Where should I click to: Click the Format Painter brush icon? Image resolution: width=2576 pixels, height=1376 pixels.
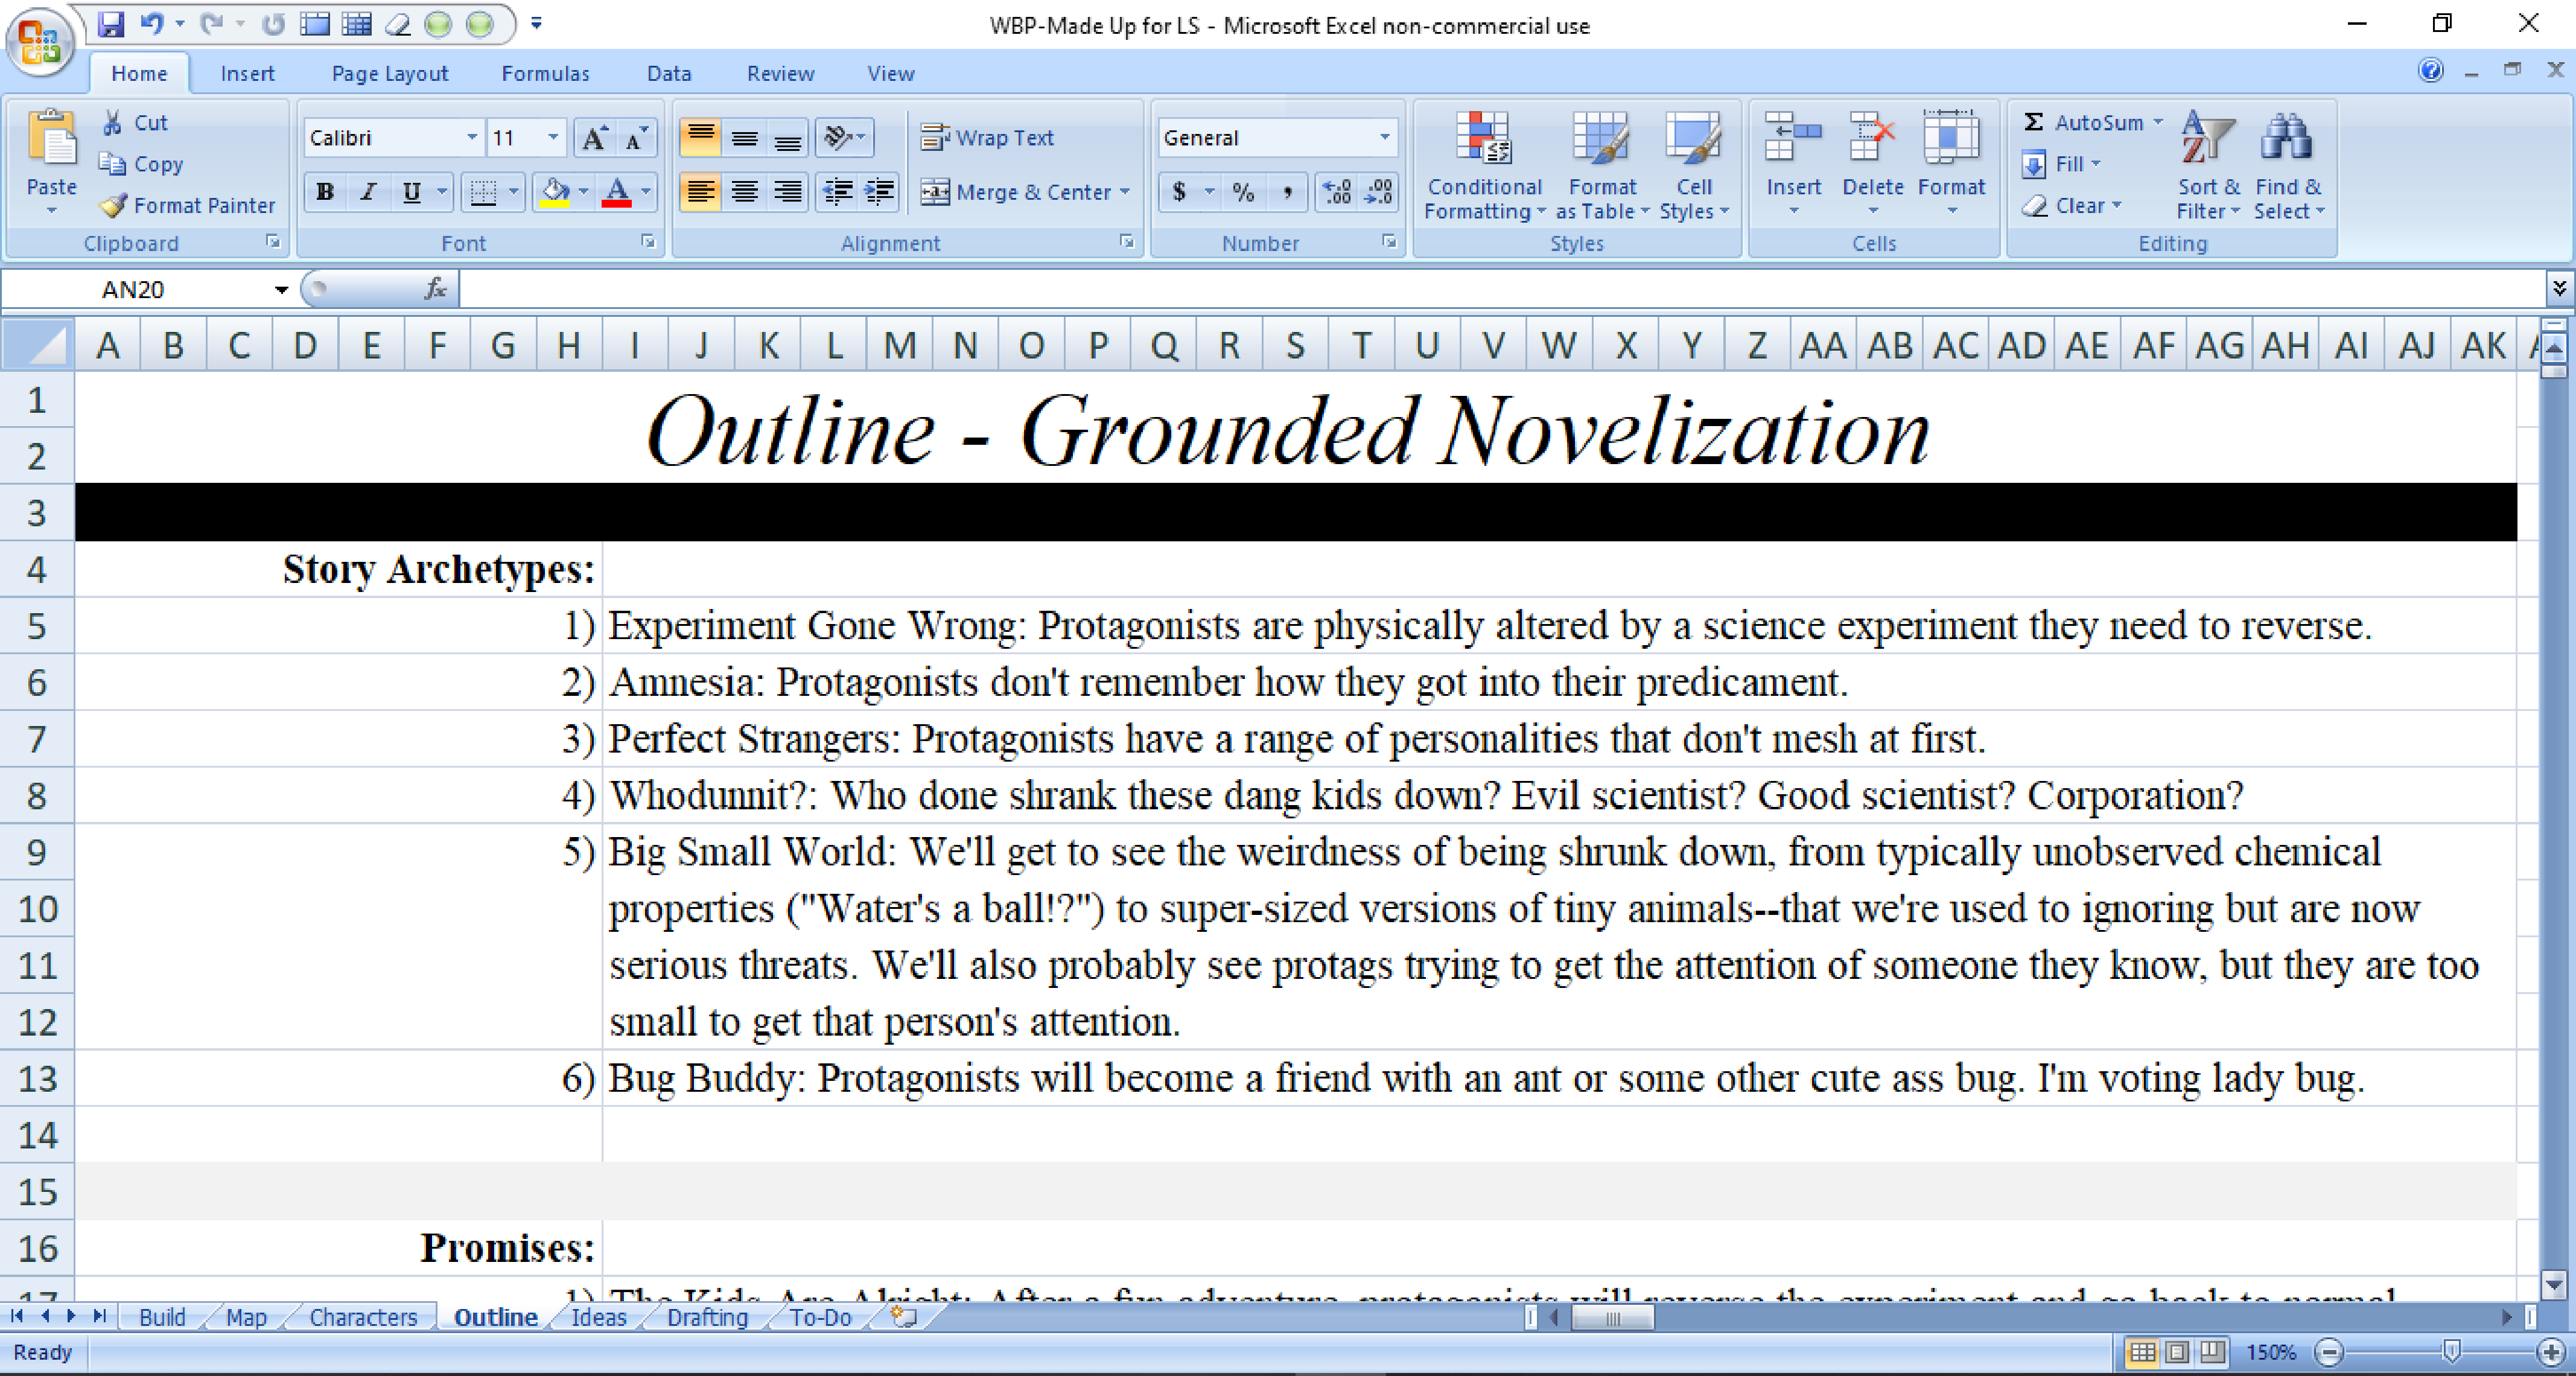[113, 206]
